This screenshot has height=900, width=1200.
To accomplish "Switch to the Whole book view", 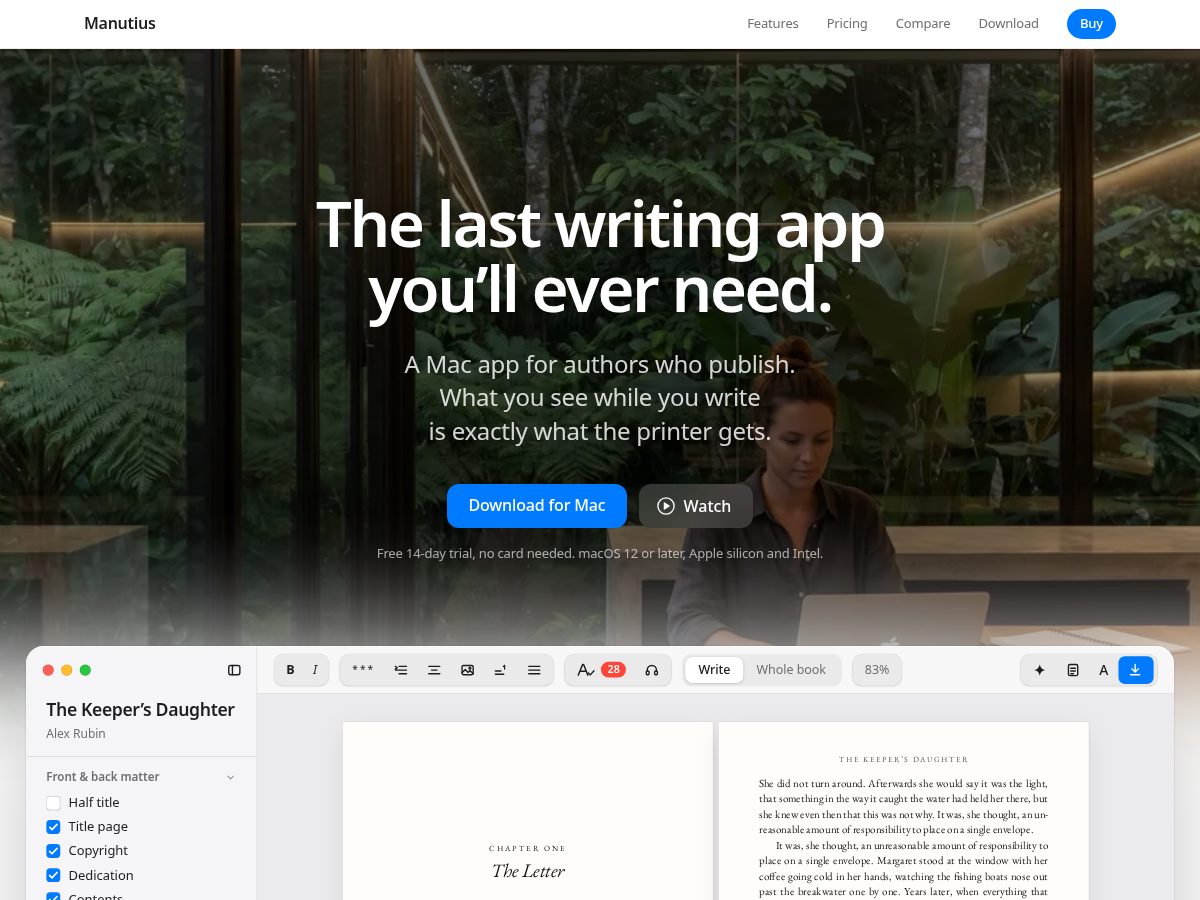I will [x=791, y=670].
